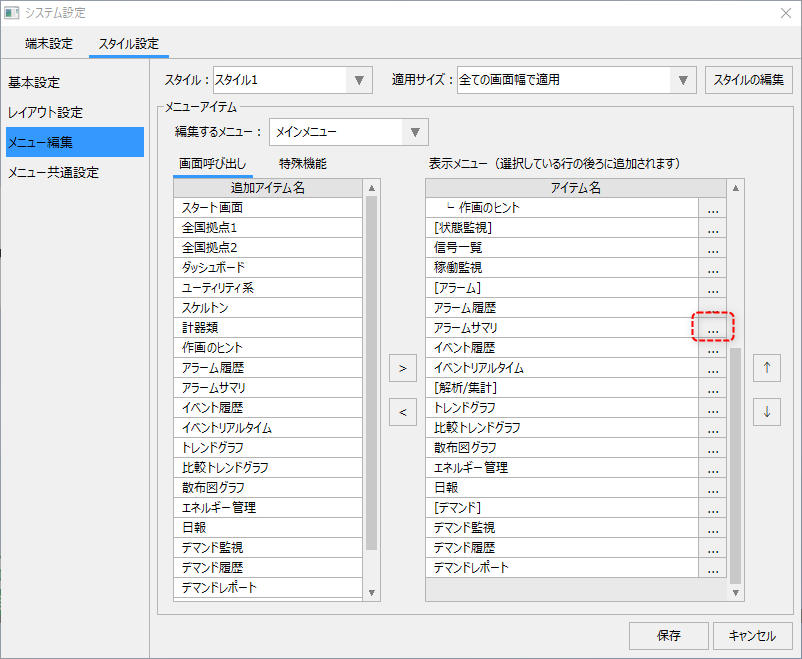The width and height of the screenshot is (802, 659).
Task: Click the < button to remove item
Action: click(402, 411)
